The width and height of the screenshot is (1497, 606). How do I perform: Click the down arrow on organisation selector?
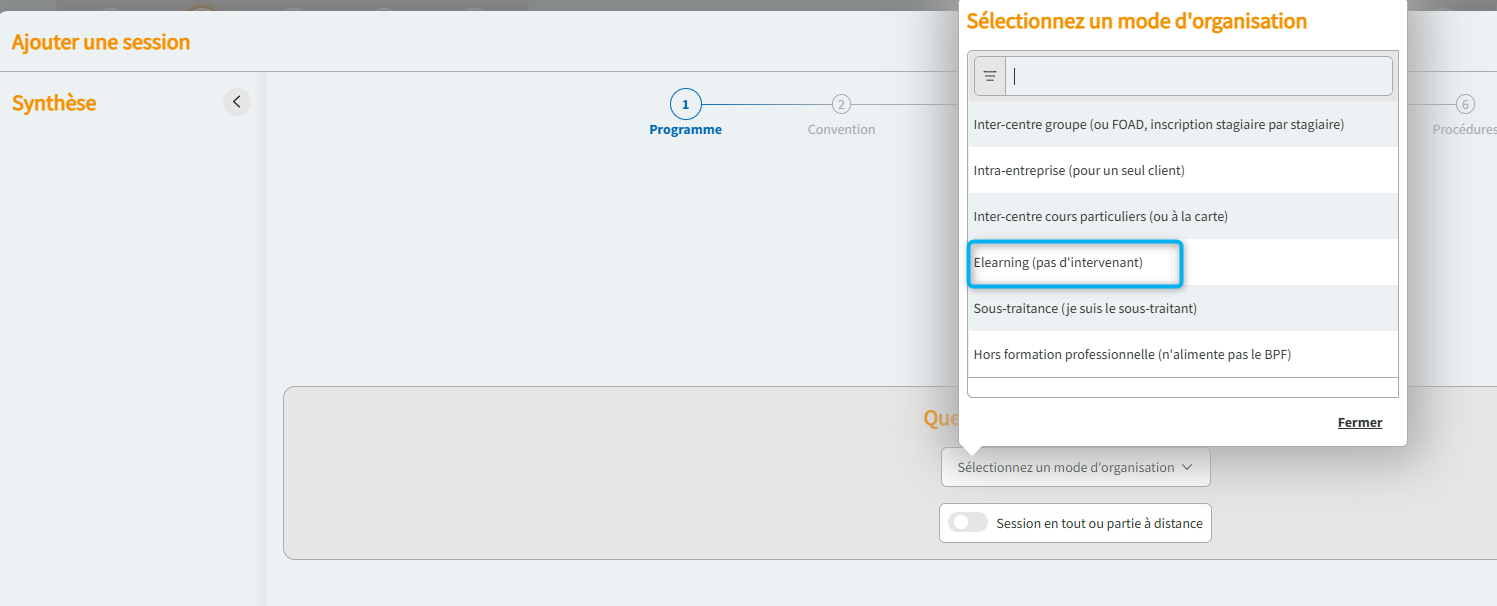pyautogui.click(x=1187, y=467)
